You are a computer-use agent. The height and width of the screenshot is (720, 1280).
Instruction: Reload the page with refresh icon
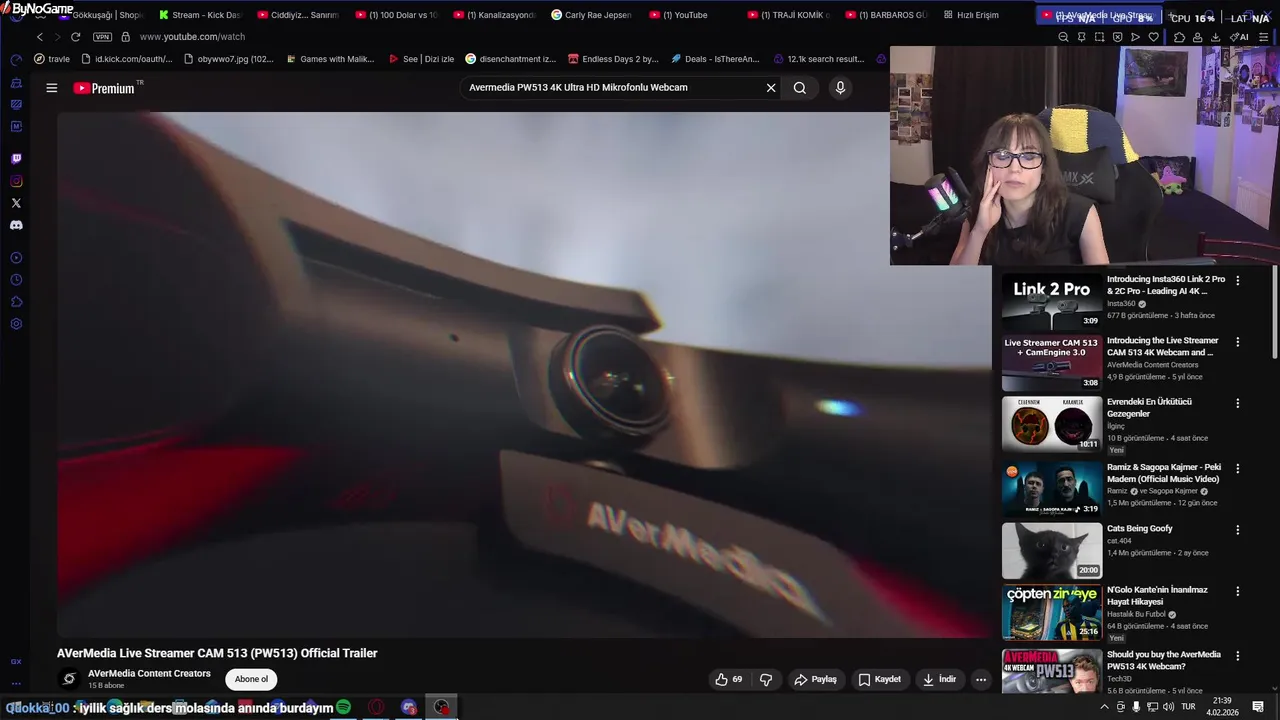(x=75, y=37)
